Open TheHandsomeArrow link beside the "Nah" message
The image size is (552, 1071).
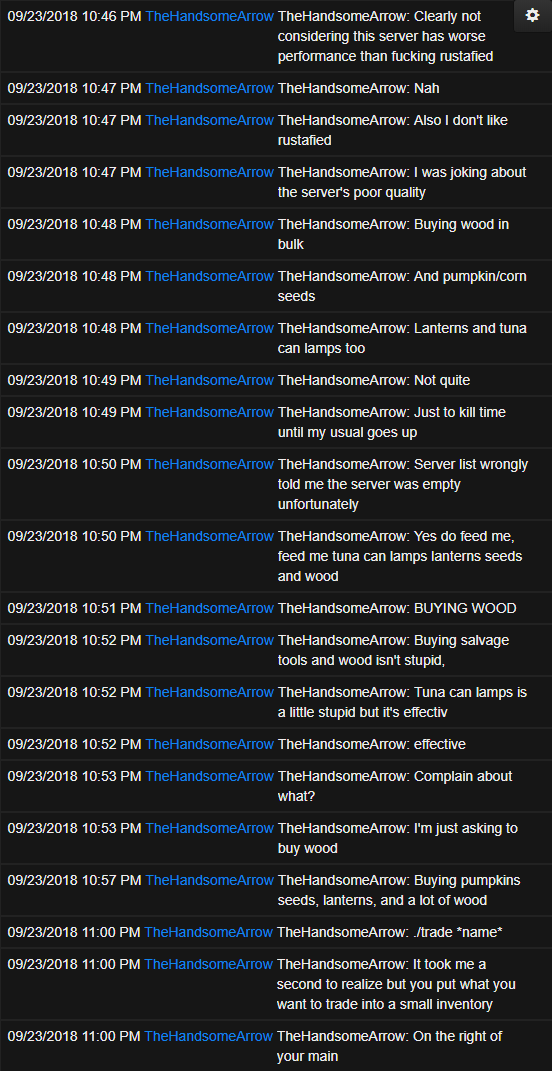[210, 87]
